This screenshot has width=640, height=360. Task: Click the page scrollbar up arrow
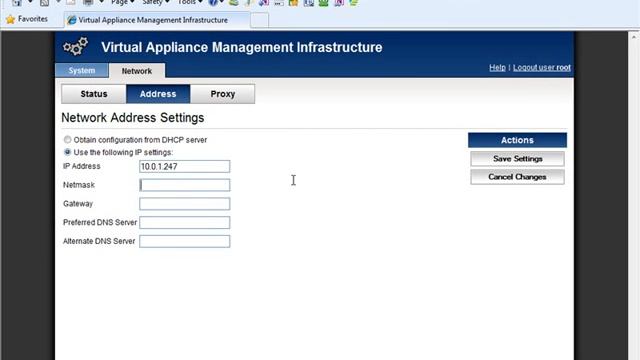[634, 37]
